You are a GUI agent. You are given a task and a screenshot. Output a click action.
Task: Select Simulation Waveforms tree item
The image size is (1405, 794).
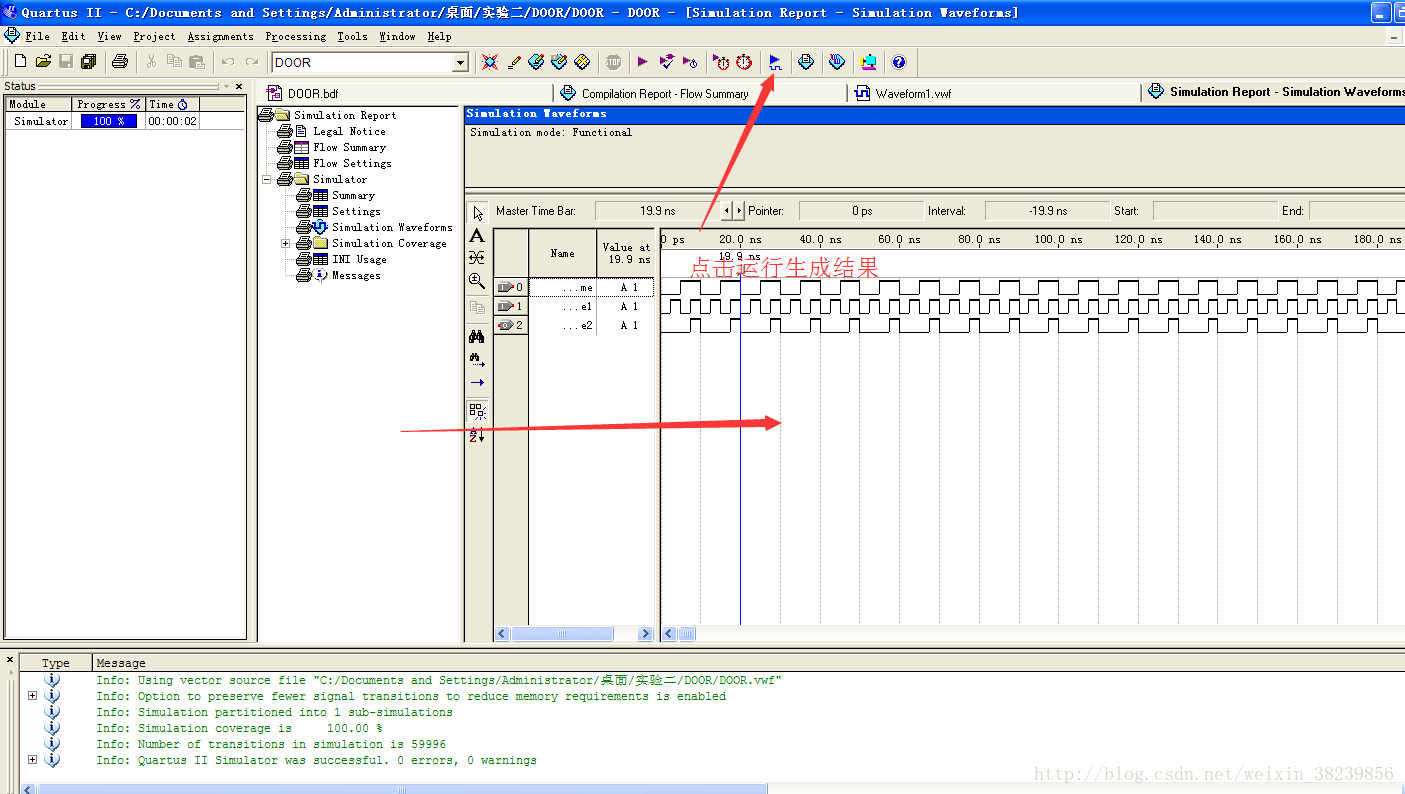coord(392,227)
